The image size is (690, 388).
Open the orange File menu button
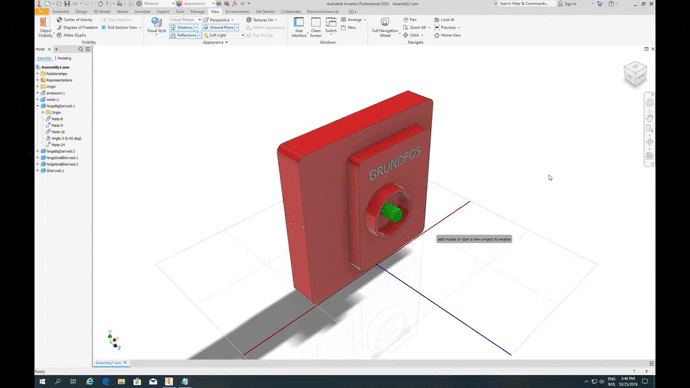pos(42,11)
